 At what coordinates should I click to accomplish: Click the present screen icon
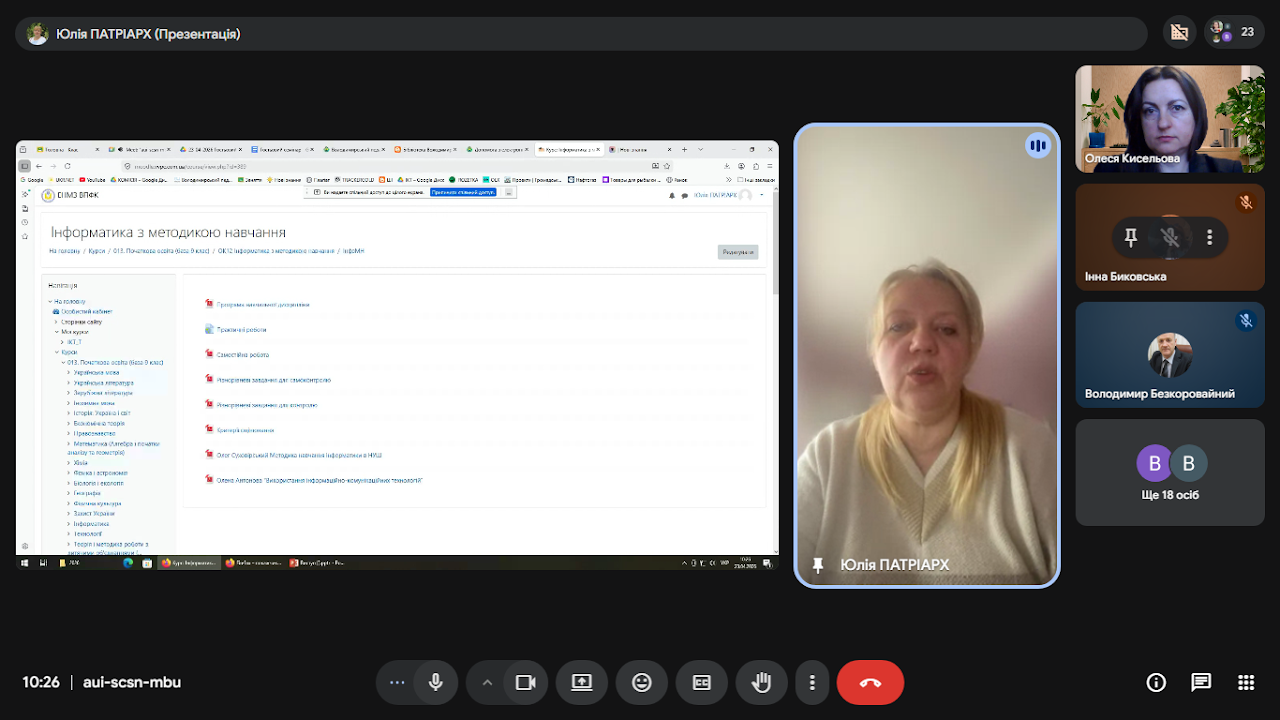[582, 683]
